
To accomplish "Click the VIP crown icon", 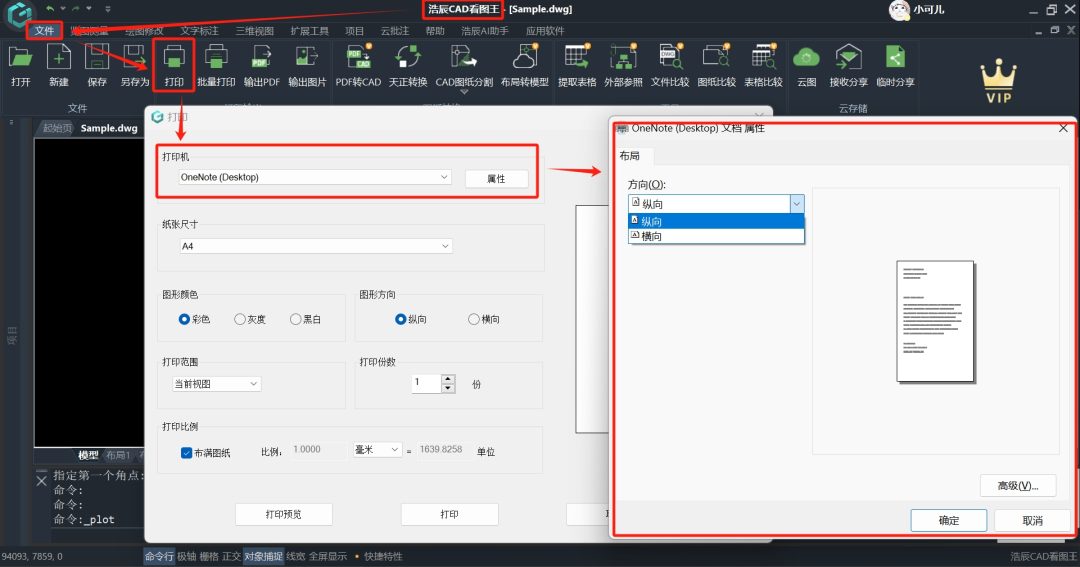I will tap(999, 81).
